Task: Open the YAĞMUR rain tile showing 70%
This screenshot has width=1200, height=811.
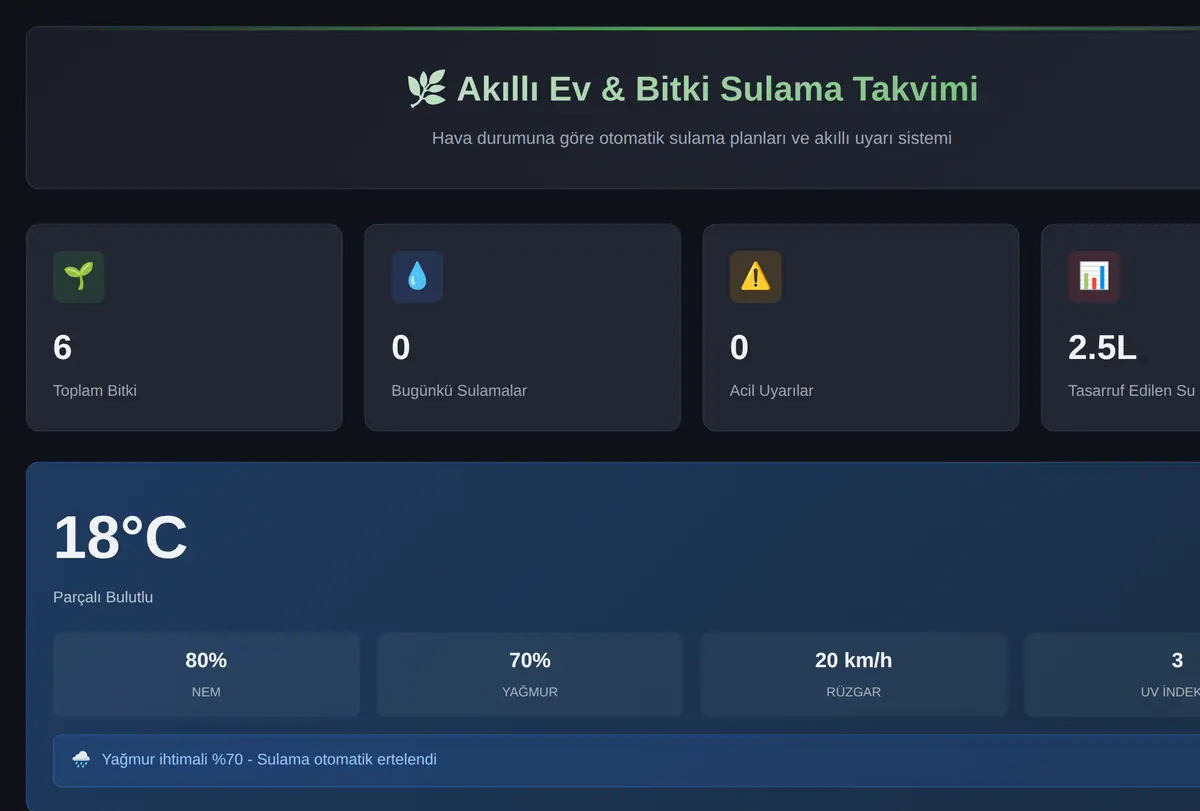Action: 530,674
